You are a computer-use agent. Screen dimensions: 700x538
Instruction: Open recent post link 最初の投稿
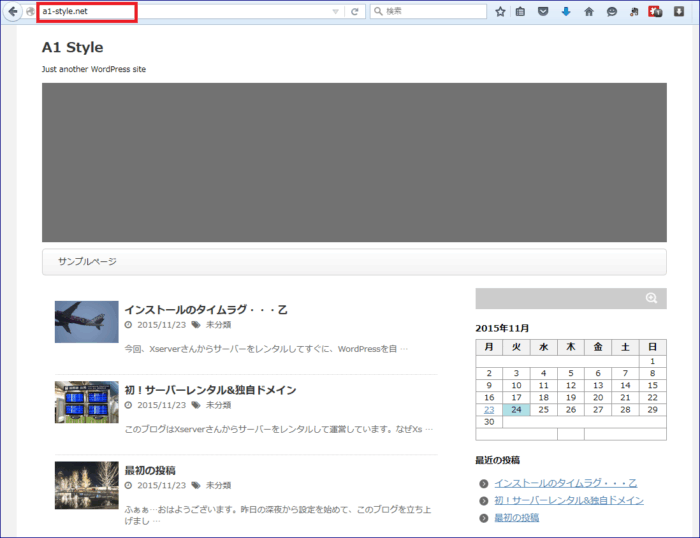[517, 518]
